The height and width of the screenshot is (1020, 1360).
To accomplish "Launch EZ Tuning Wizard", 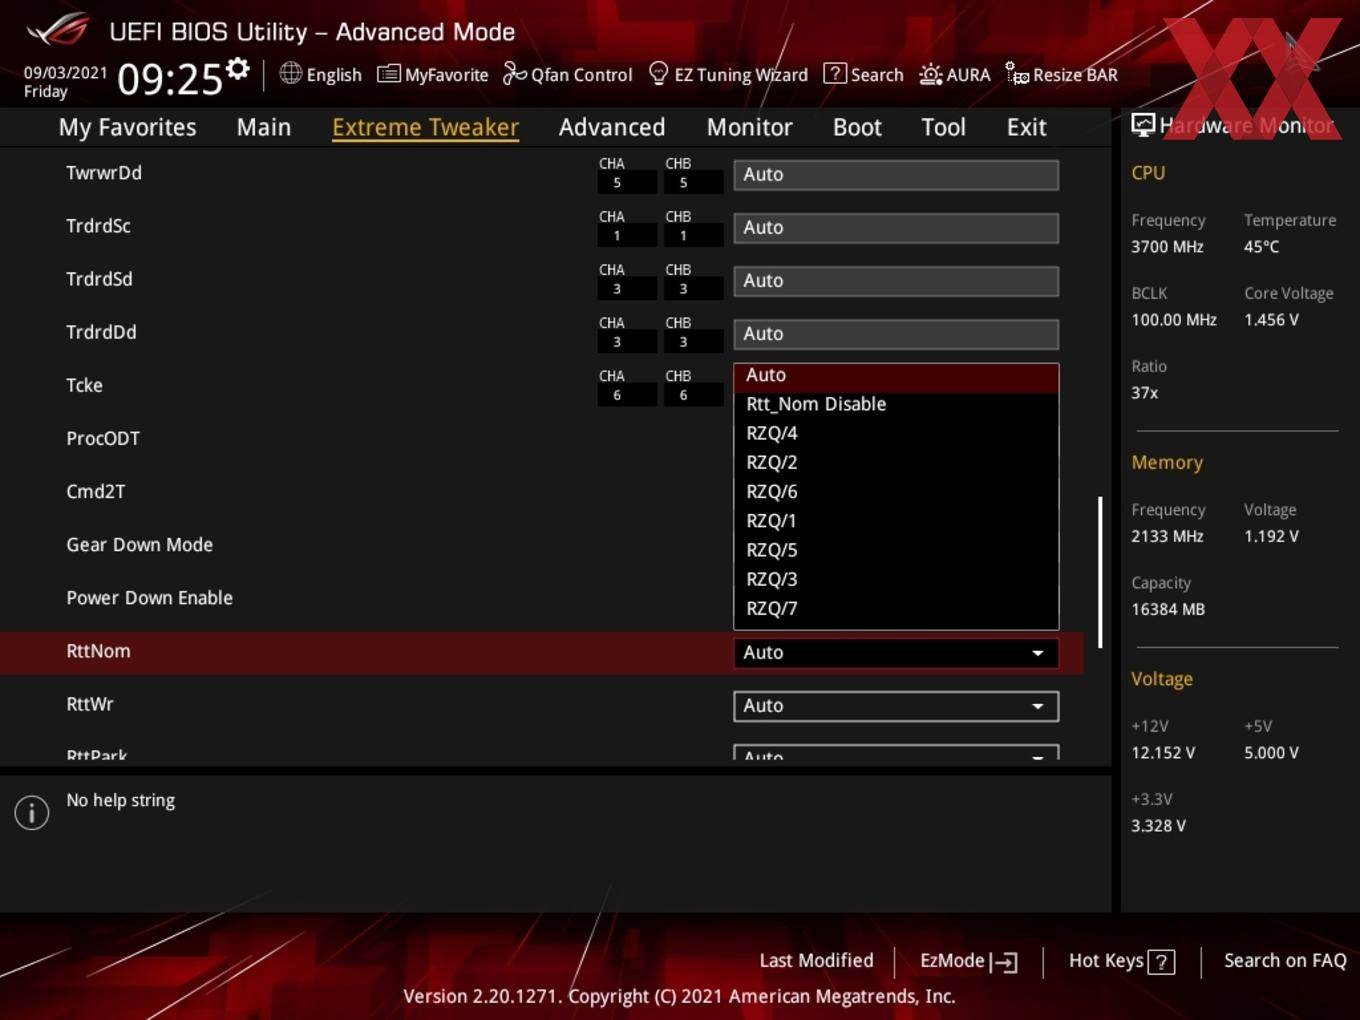I will coord(728,74).
